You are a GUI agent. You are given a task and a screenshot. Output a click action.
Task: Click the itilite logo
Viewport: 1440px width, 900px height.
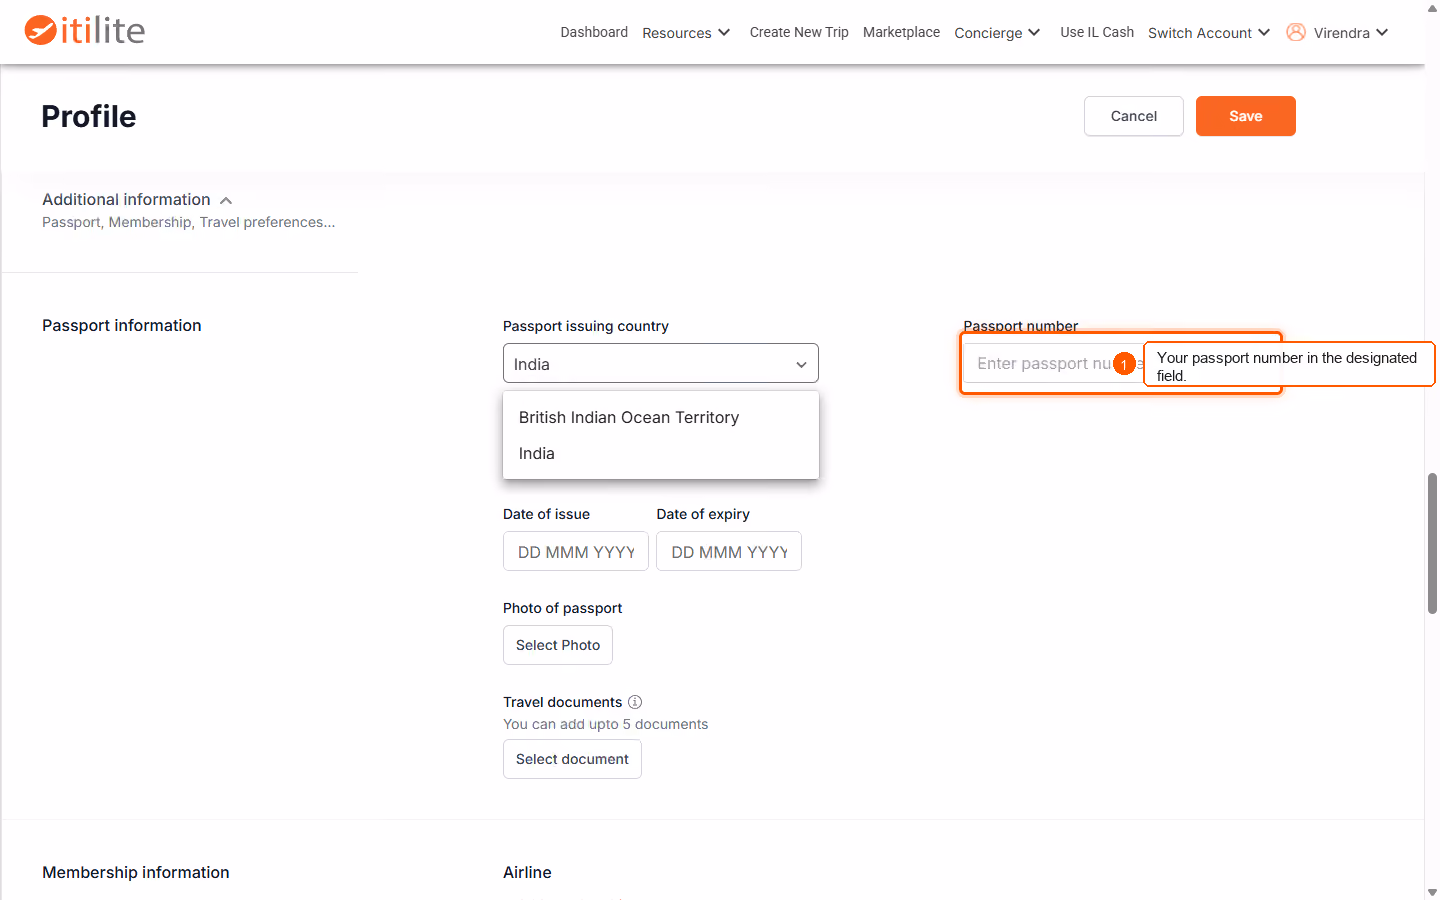click(x=85, y=30)
